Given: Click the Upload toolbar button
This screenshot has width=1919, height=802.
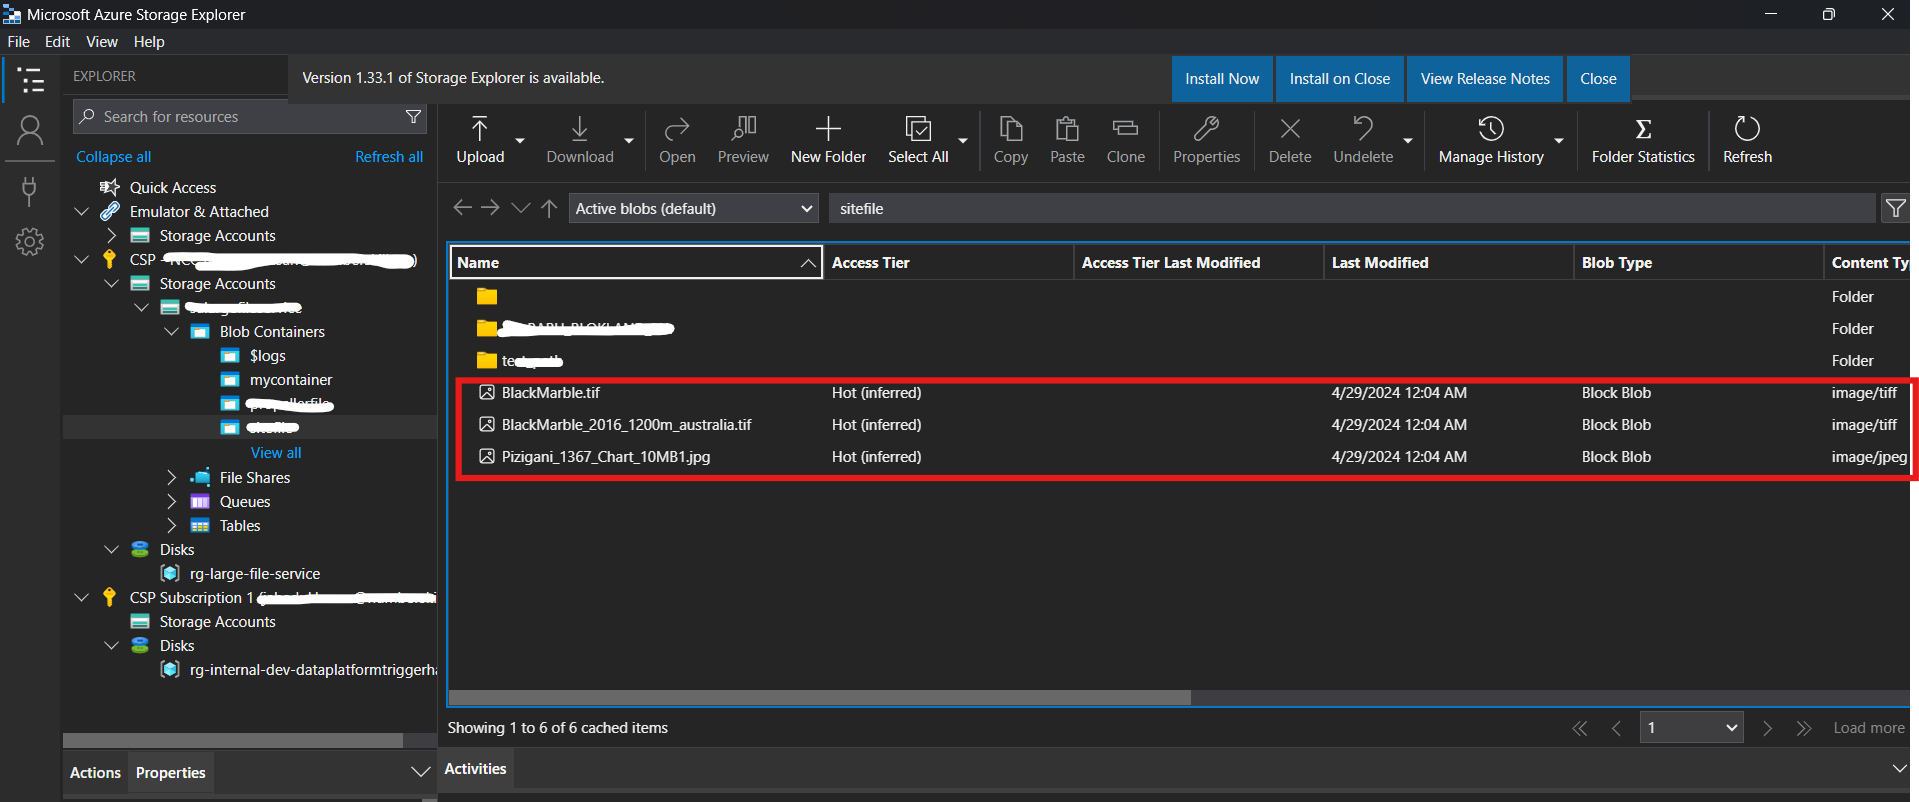Looking at the screenshot, I should coord(480,140).
